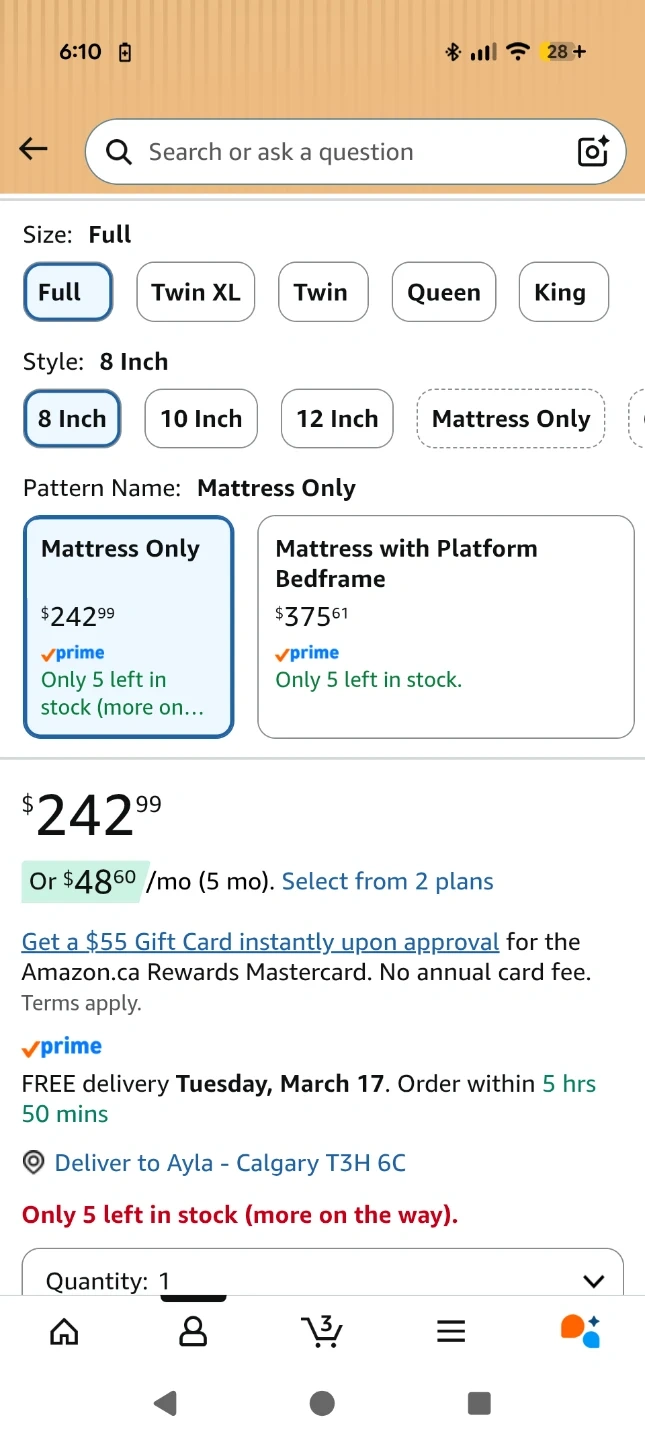Viewport: 645px width, 1440px height.
Task: Expand the Quantity dropdown
Action: point(322,1278)
